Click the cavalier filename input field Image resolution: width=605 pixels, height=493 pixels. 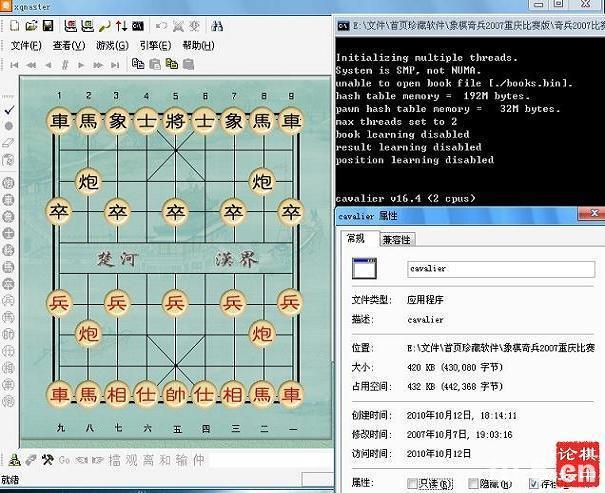pos(501,269)
